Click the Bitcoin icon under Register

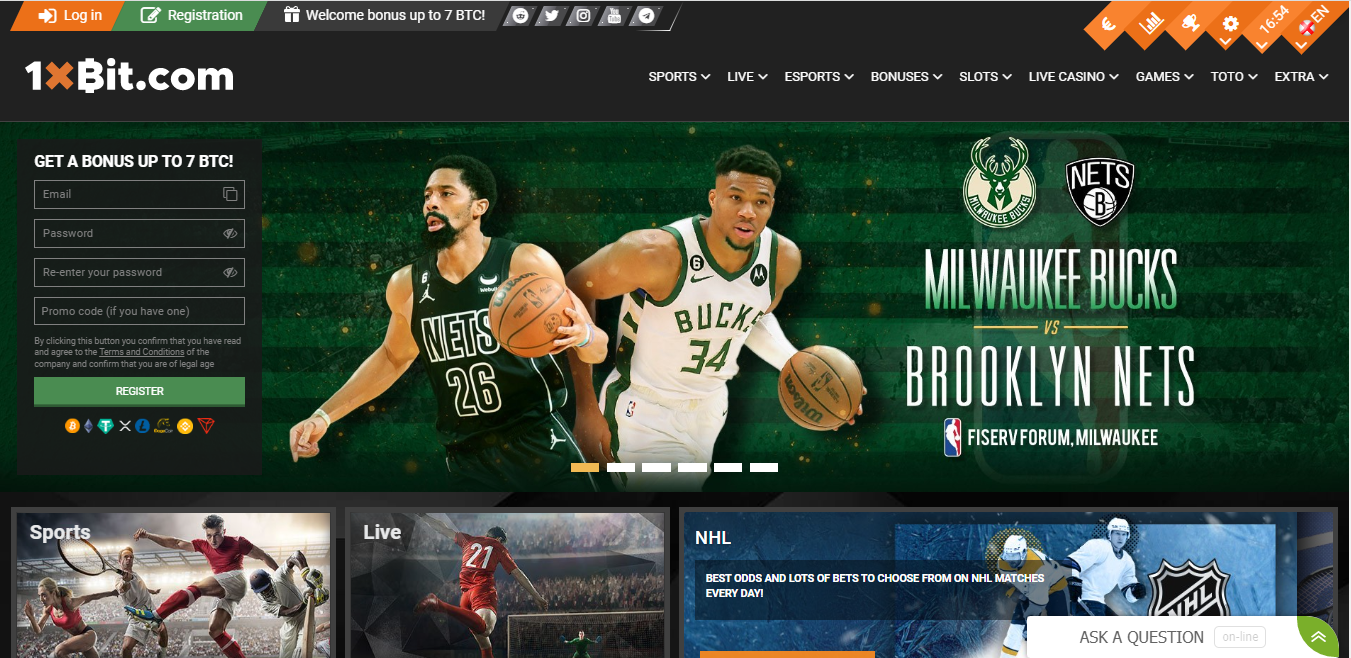pos(72,426)
